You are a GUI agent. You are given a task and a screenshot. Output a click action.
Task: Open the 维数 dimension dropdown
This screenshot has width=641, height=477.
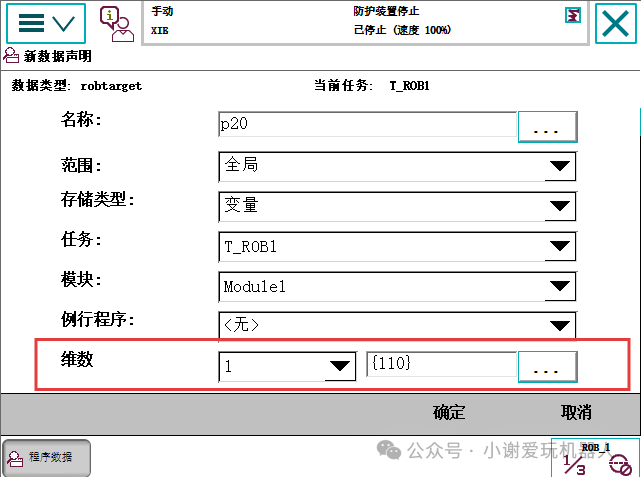point(287,366)
